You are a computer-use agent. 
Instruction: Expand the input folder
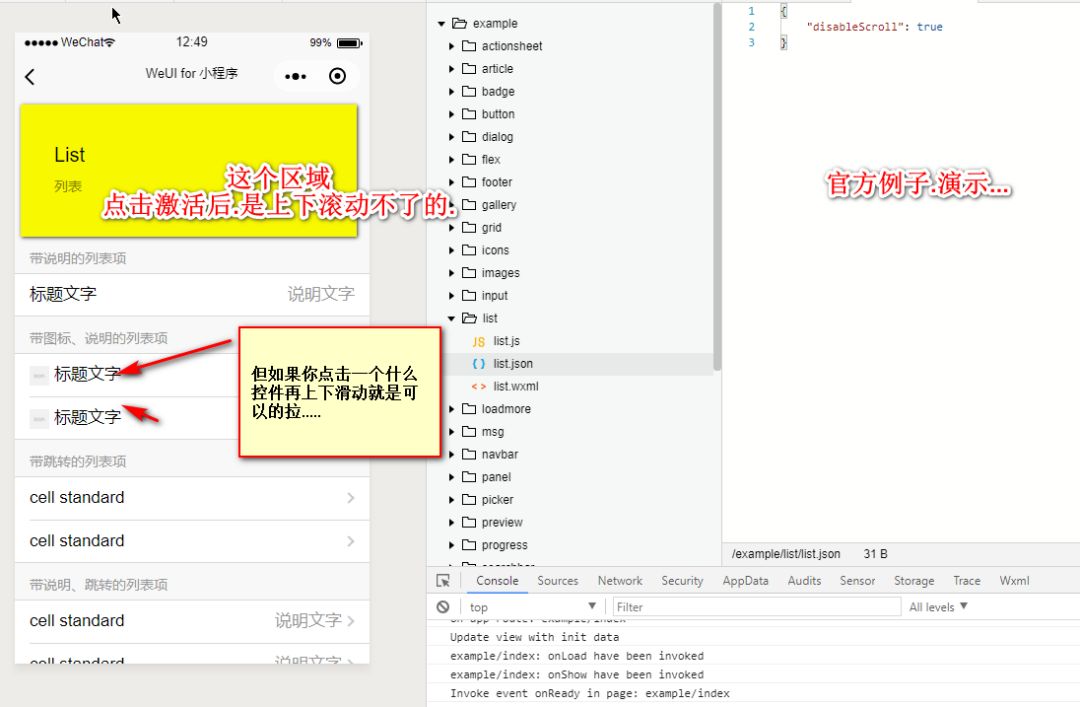tap(451, 296)
